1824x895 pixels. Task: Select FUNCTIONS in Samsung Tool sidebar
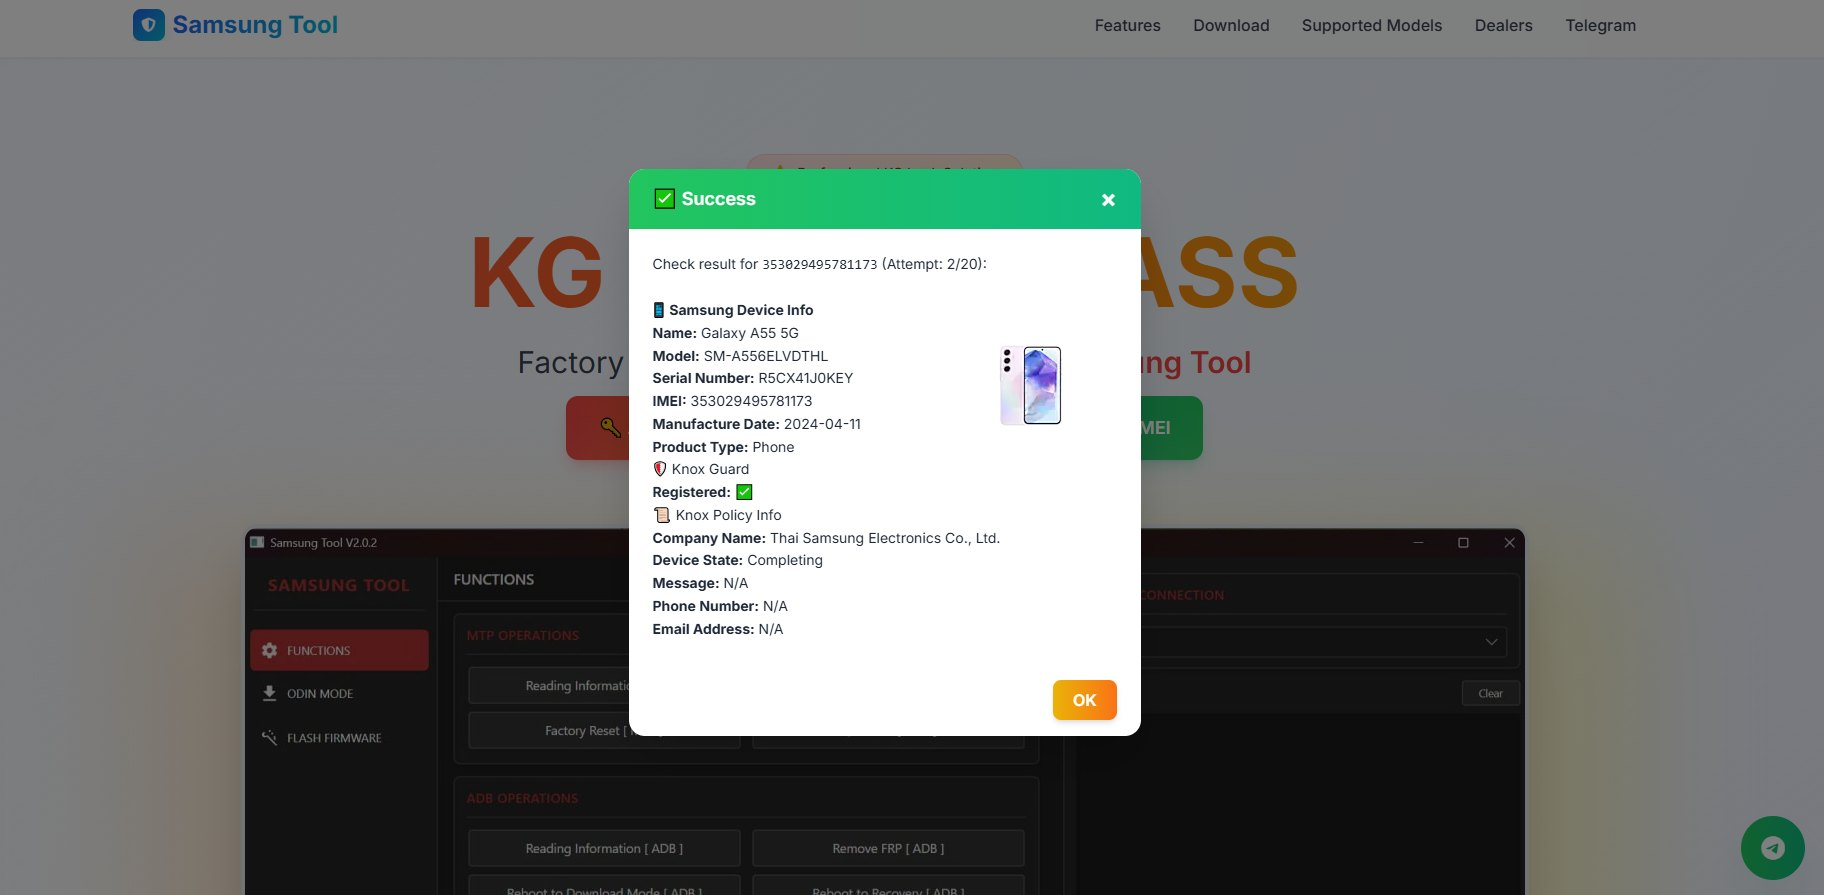click(x=339, y=650)
